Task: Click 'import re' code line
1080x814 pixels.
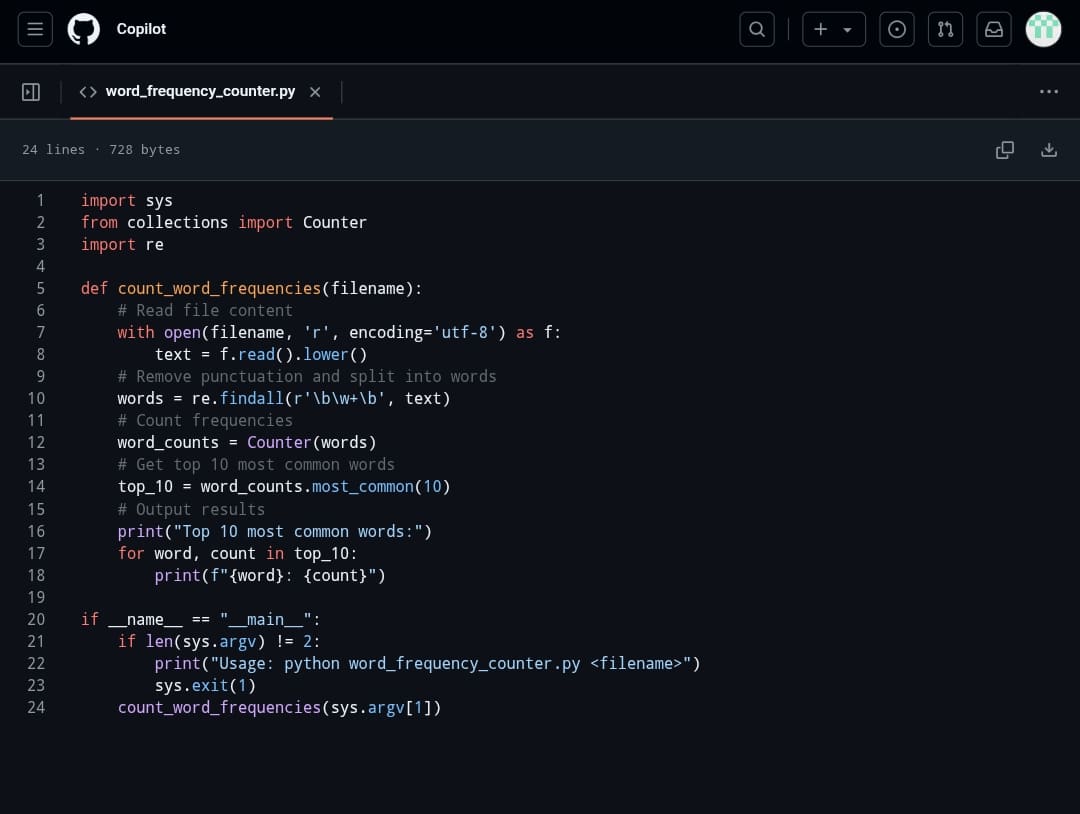Action: 122,244
